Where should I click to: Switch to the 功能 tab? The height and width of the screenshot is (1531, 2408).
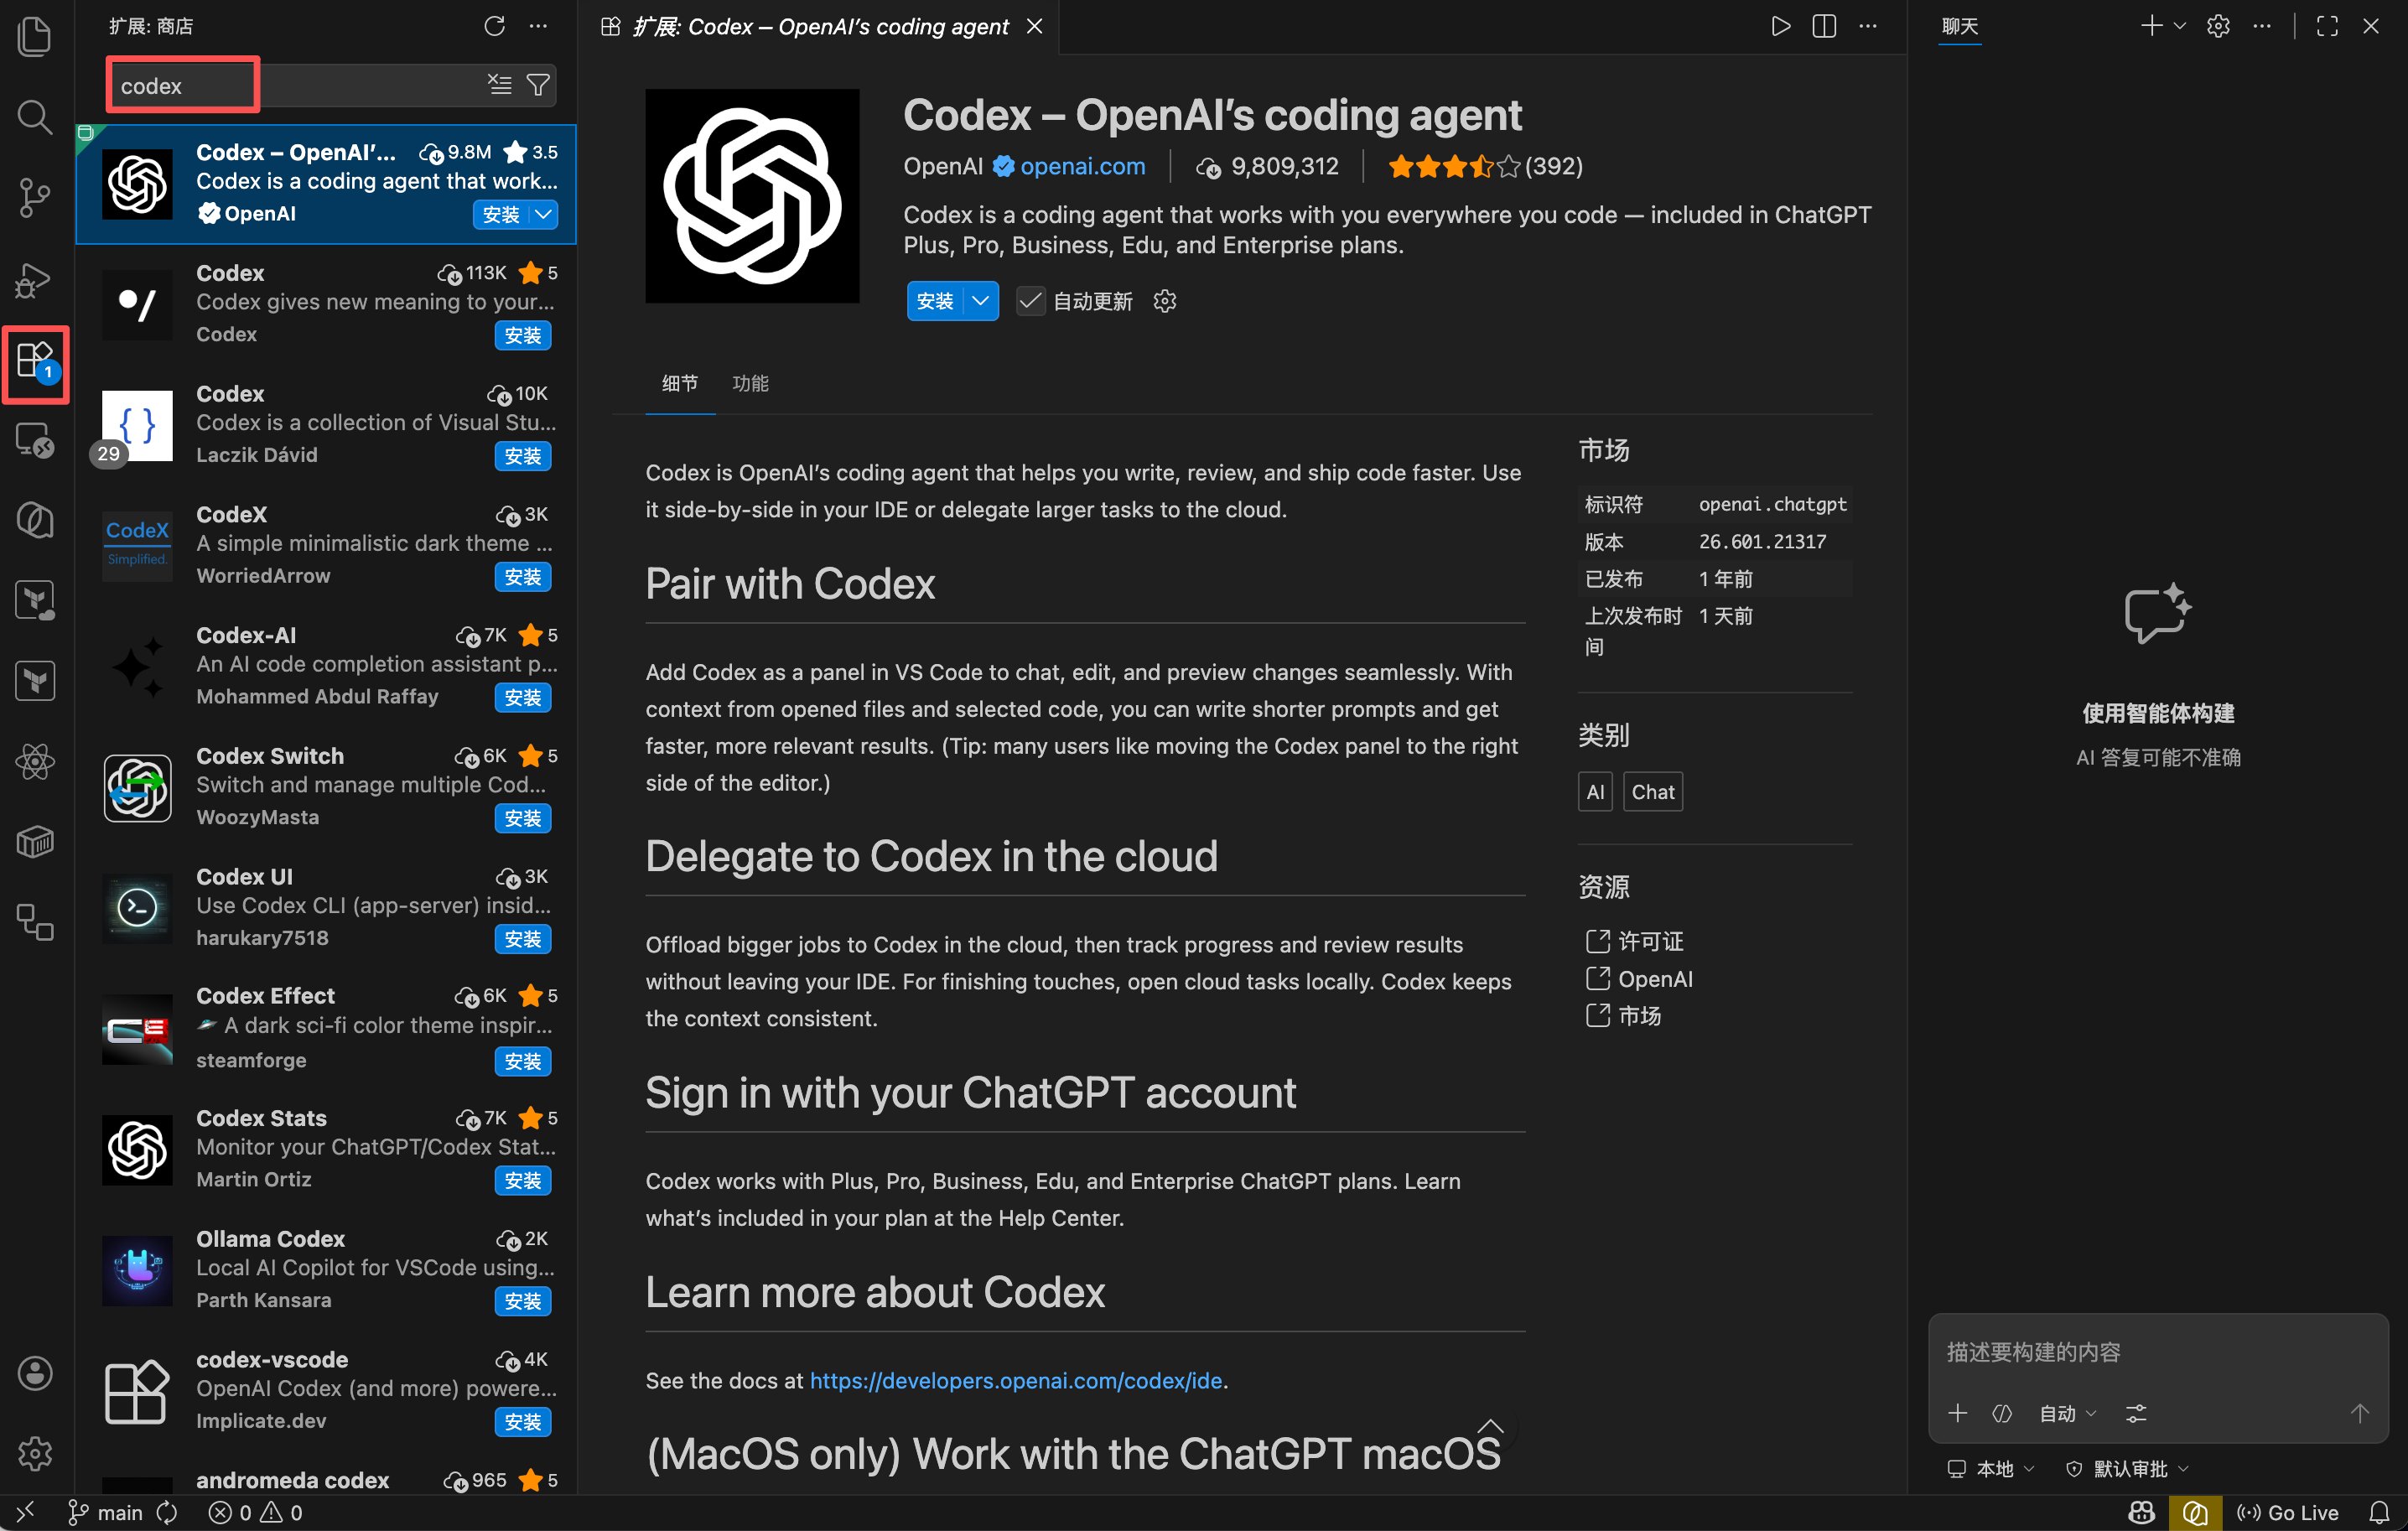750,383
